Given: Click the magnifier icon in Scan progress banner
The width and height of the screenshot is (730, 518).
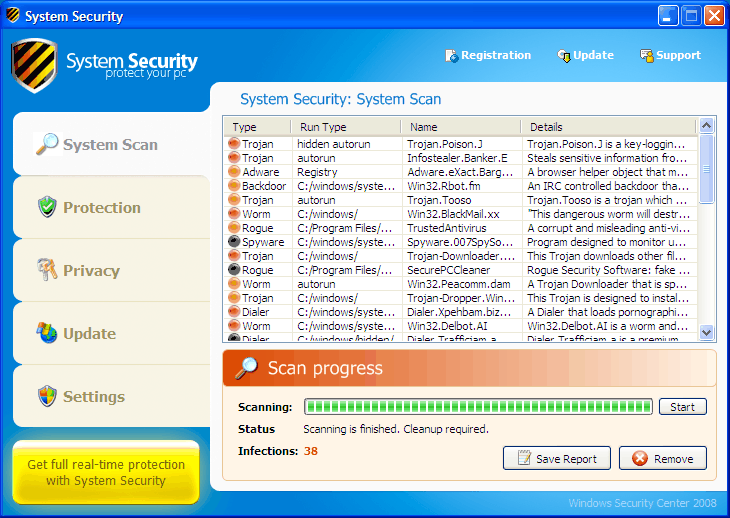Looking at the screenshot, I should (x=246, y=368).
